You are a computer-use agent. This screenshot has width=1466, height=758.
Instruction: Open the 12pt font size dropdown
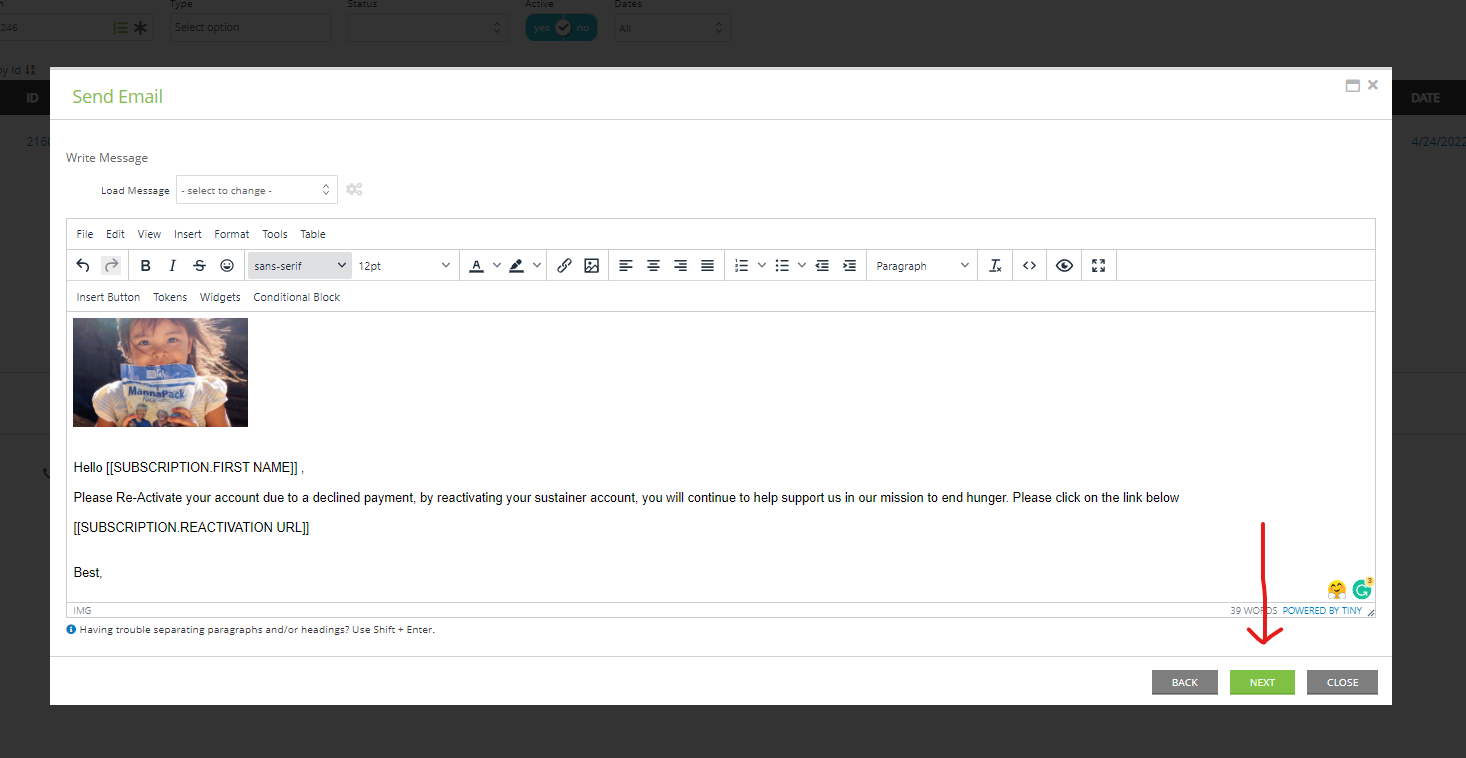(x=403, y=266)
